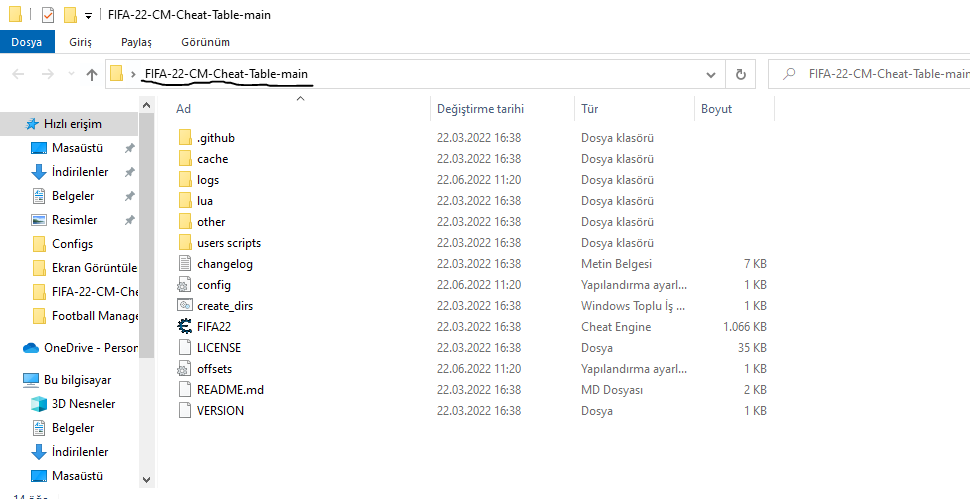Click the MD Dosyası type text
970x499 pixels.
[x=612, y=390]
